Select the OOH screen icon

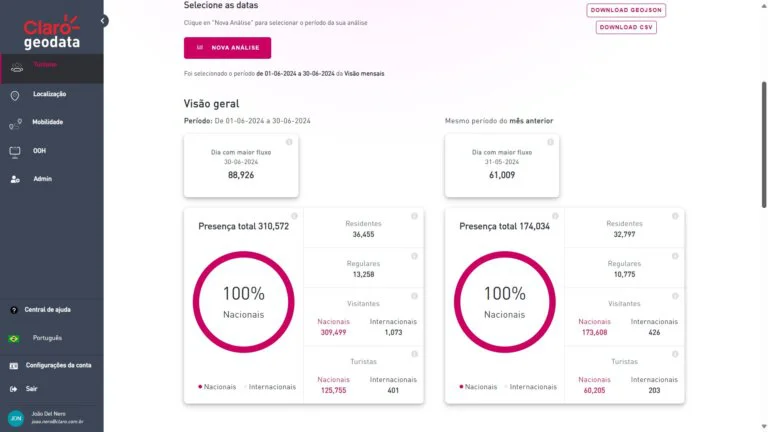point(14,151)
